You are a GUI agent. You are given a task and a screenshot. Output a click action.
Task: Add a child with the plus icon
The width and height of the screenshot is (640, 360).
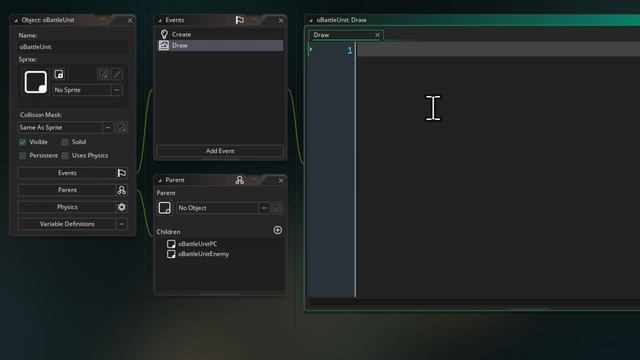[x=278, y=230]
